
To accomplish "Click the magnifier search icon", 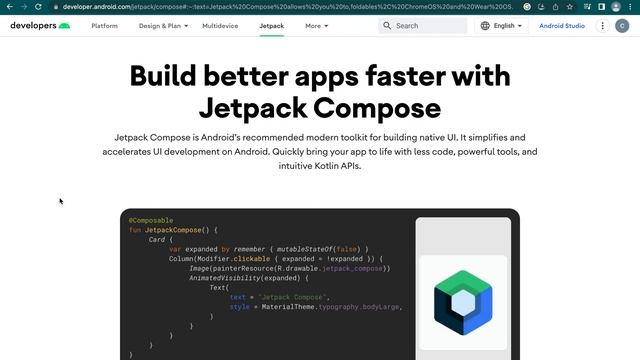I will click(387, 26).
